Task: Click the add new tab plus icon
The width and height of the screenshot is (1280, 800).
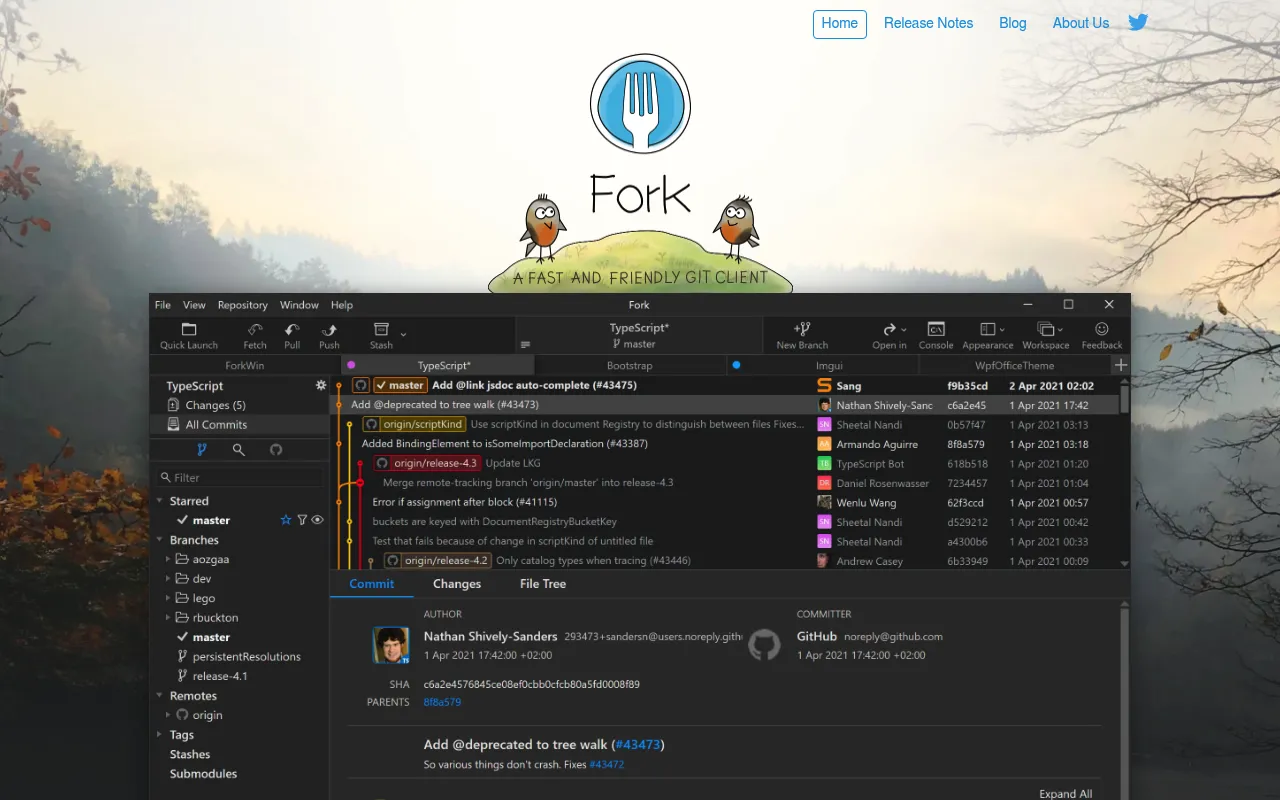Action: pyautogui.click(x=1121, y=365)
